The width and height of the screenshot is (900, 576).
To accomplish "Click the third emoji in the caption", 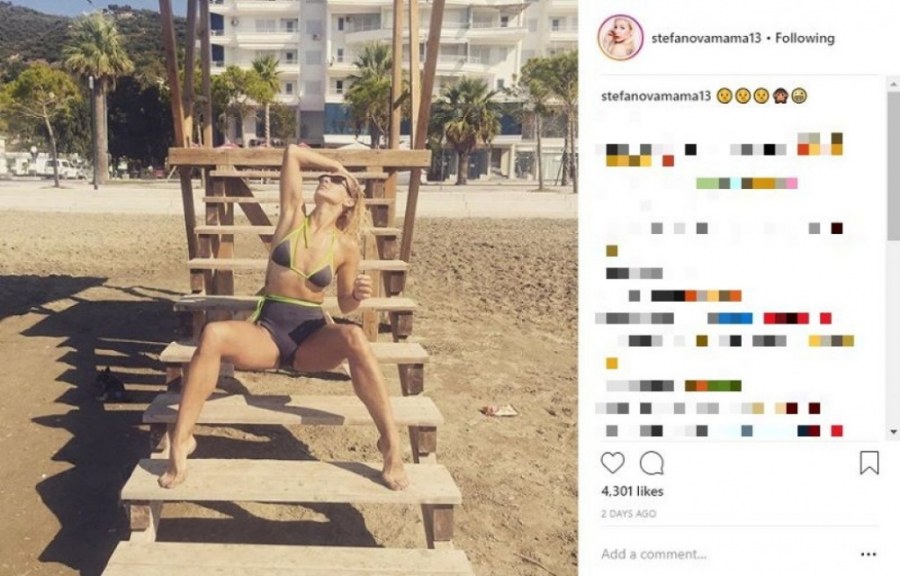I will [x=761, y=96].
